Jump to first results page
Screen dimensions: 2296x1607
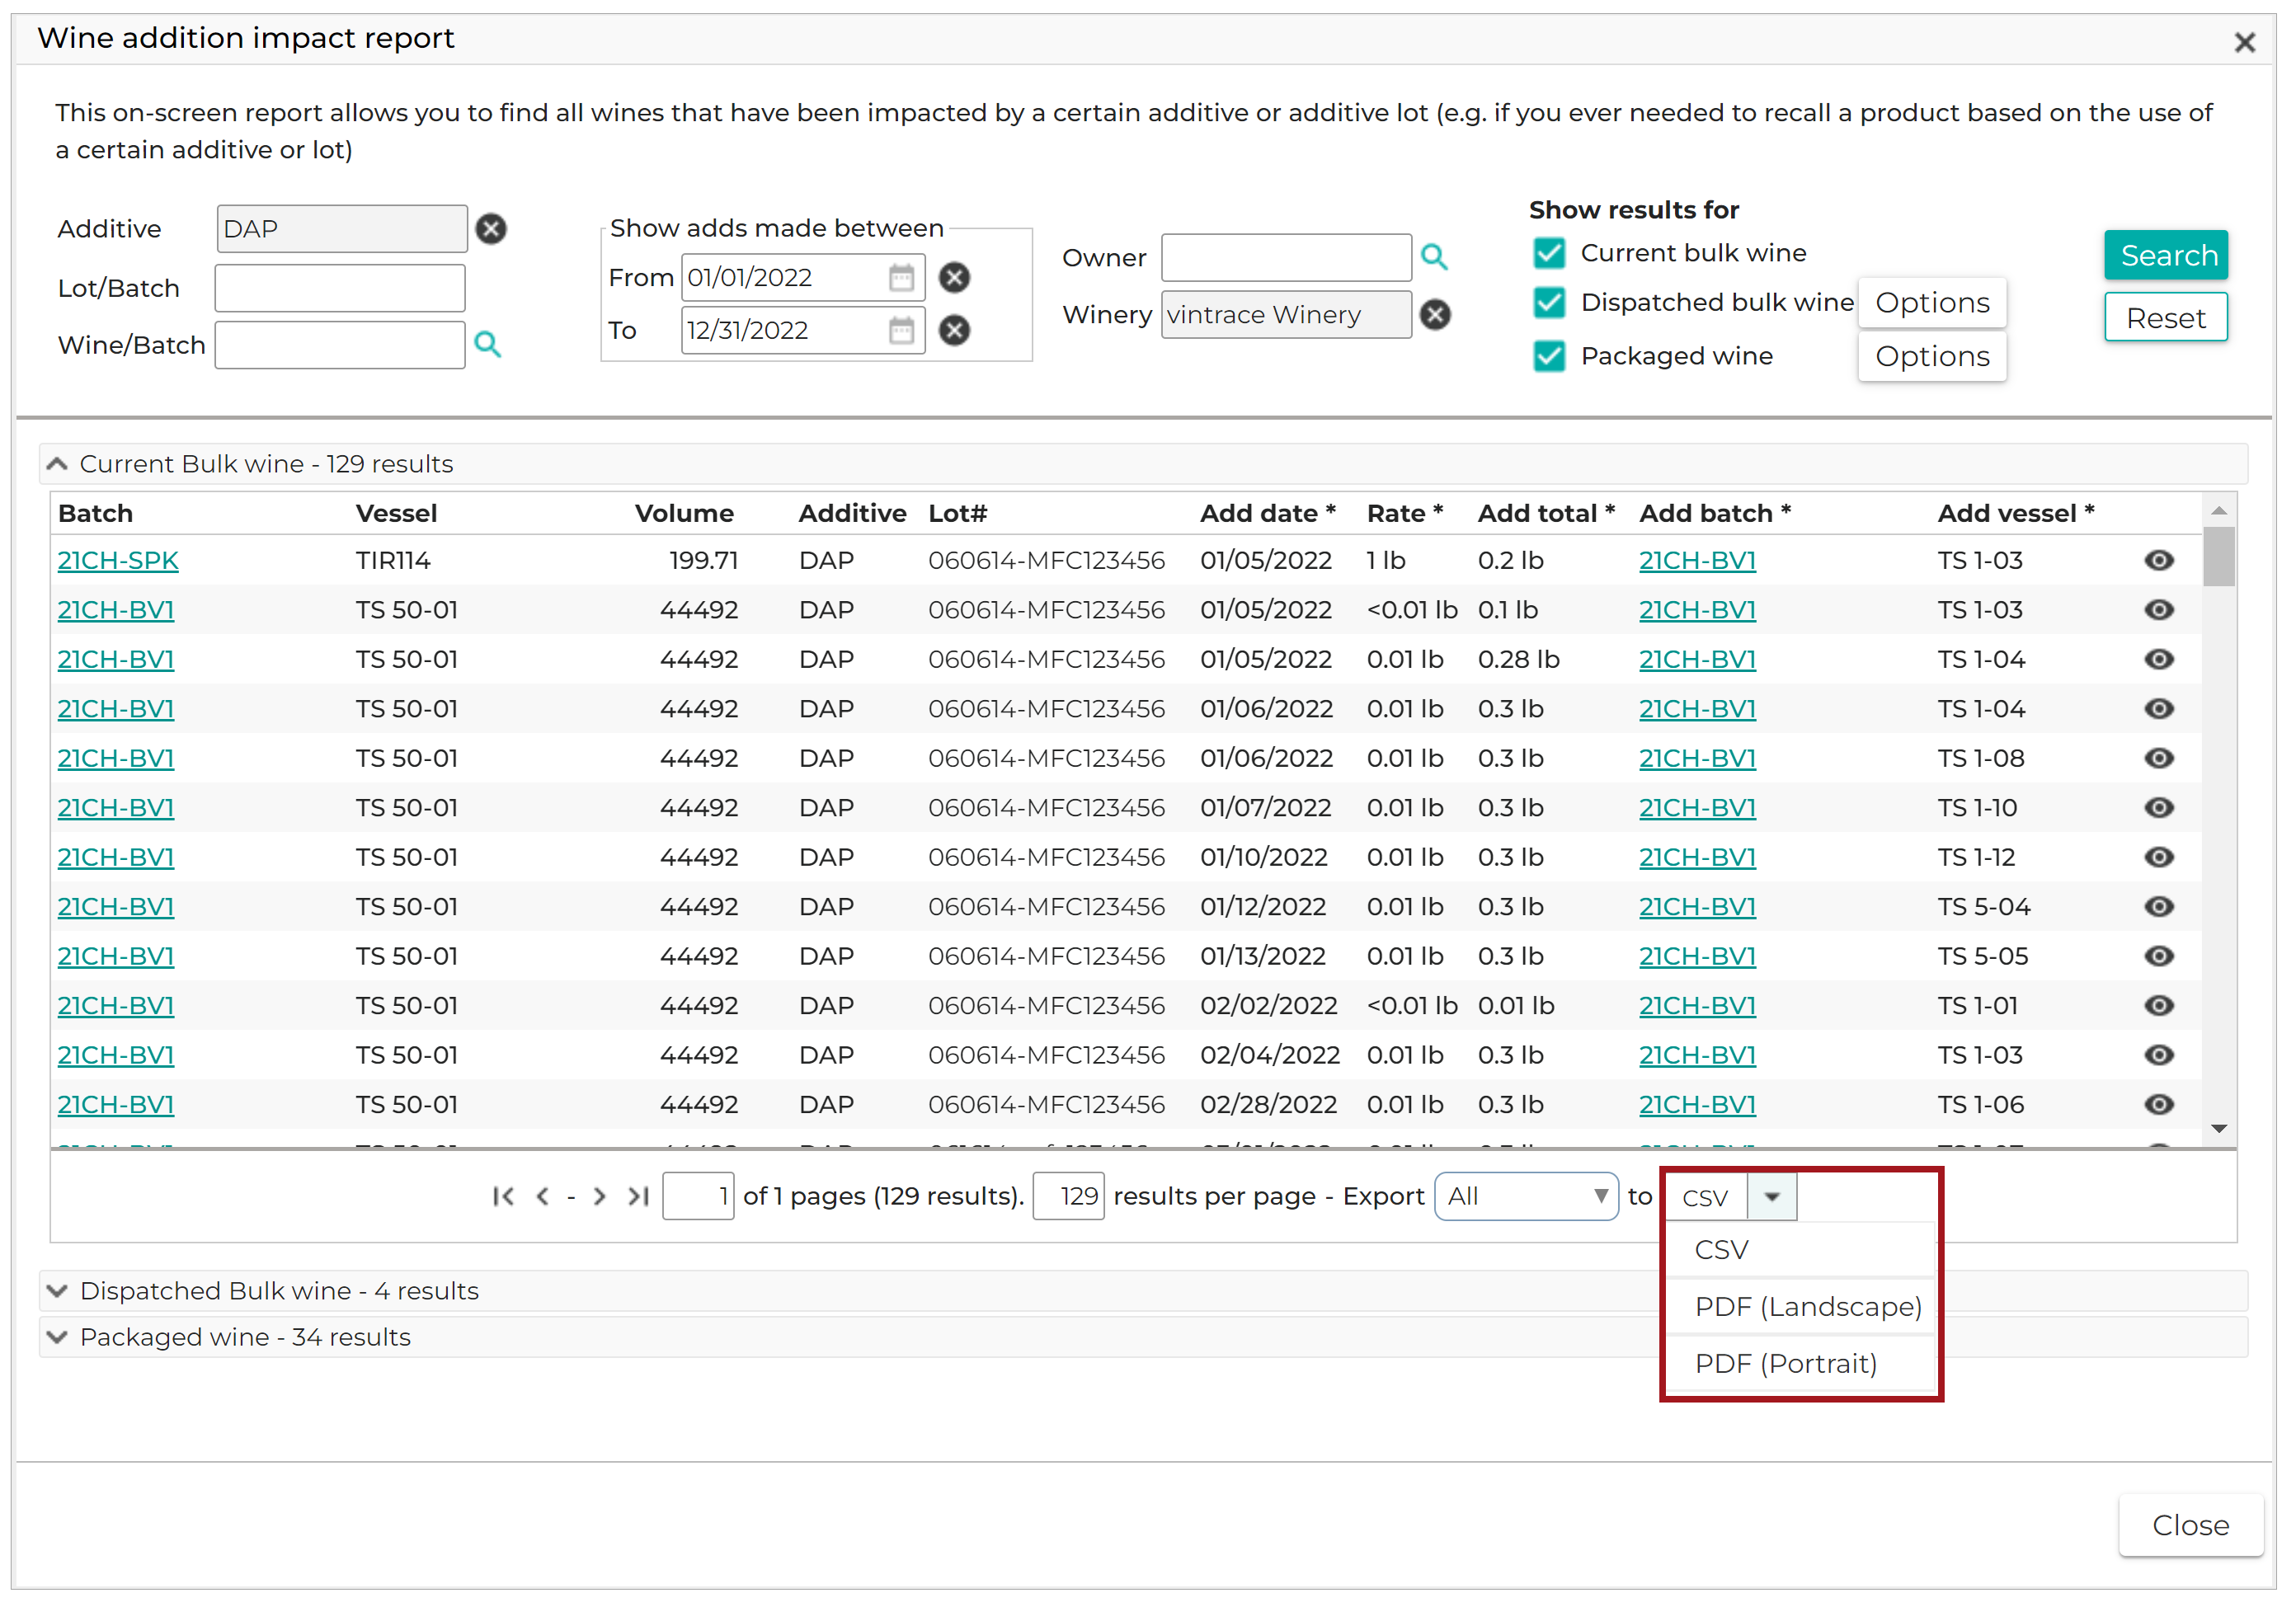[503, 1196]
